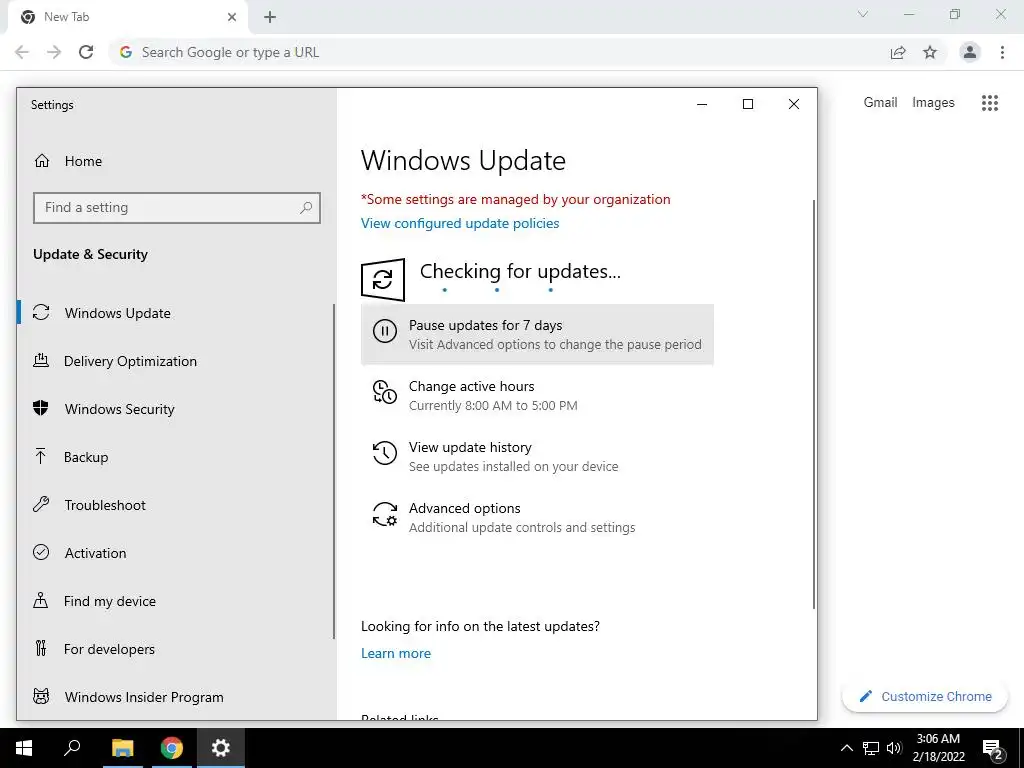The image size is (1024, 768).
Task: Click the update history clock icon
Action: [385, 453]
